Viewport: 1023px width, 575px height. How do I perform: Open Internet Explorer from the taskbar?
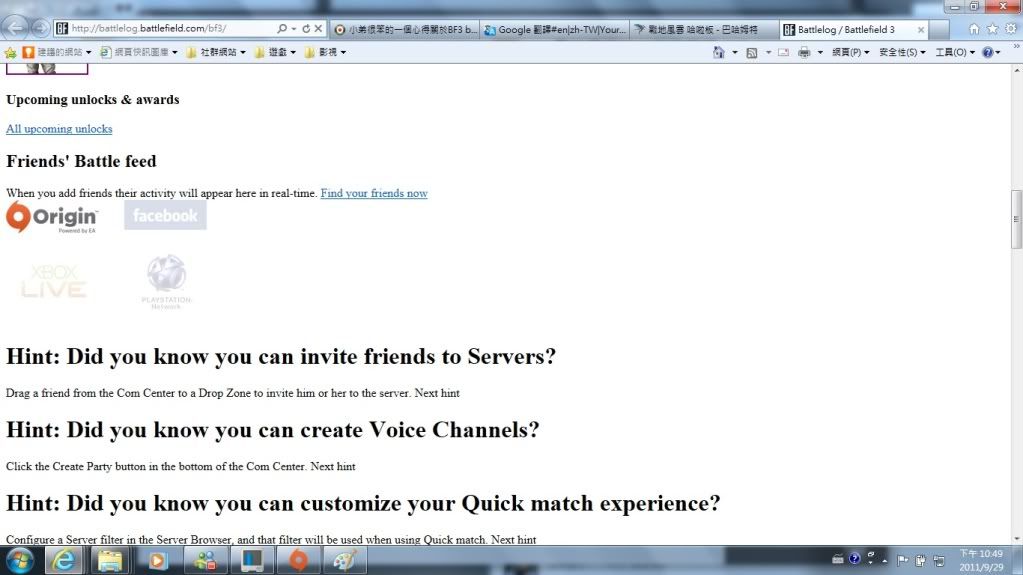[66, 560]
